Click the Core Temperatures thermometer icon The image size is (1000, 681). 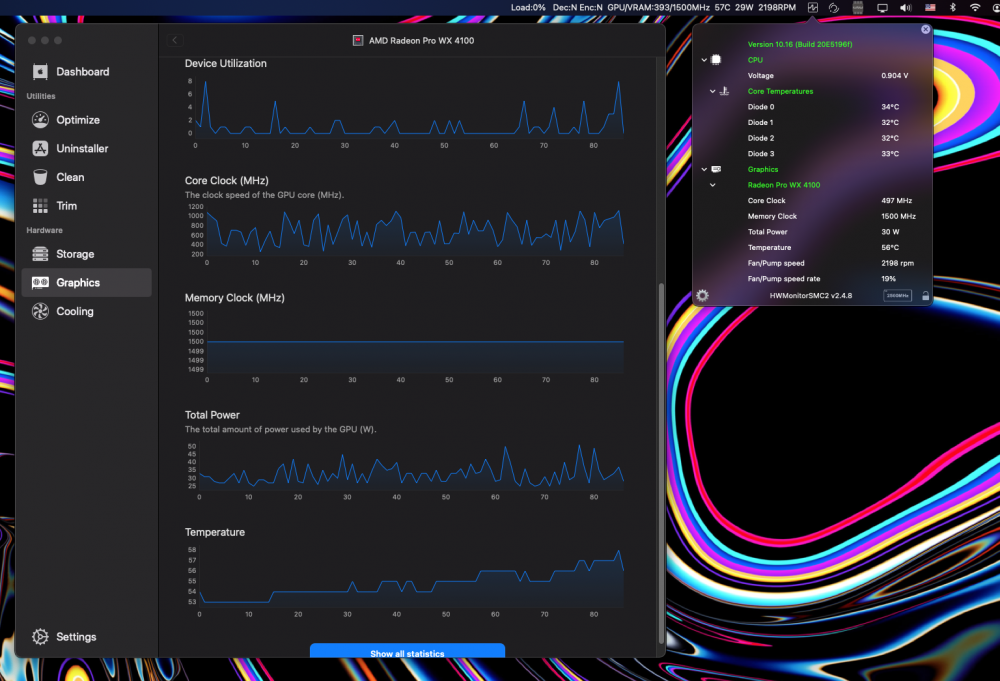(x=724, y=91)
